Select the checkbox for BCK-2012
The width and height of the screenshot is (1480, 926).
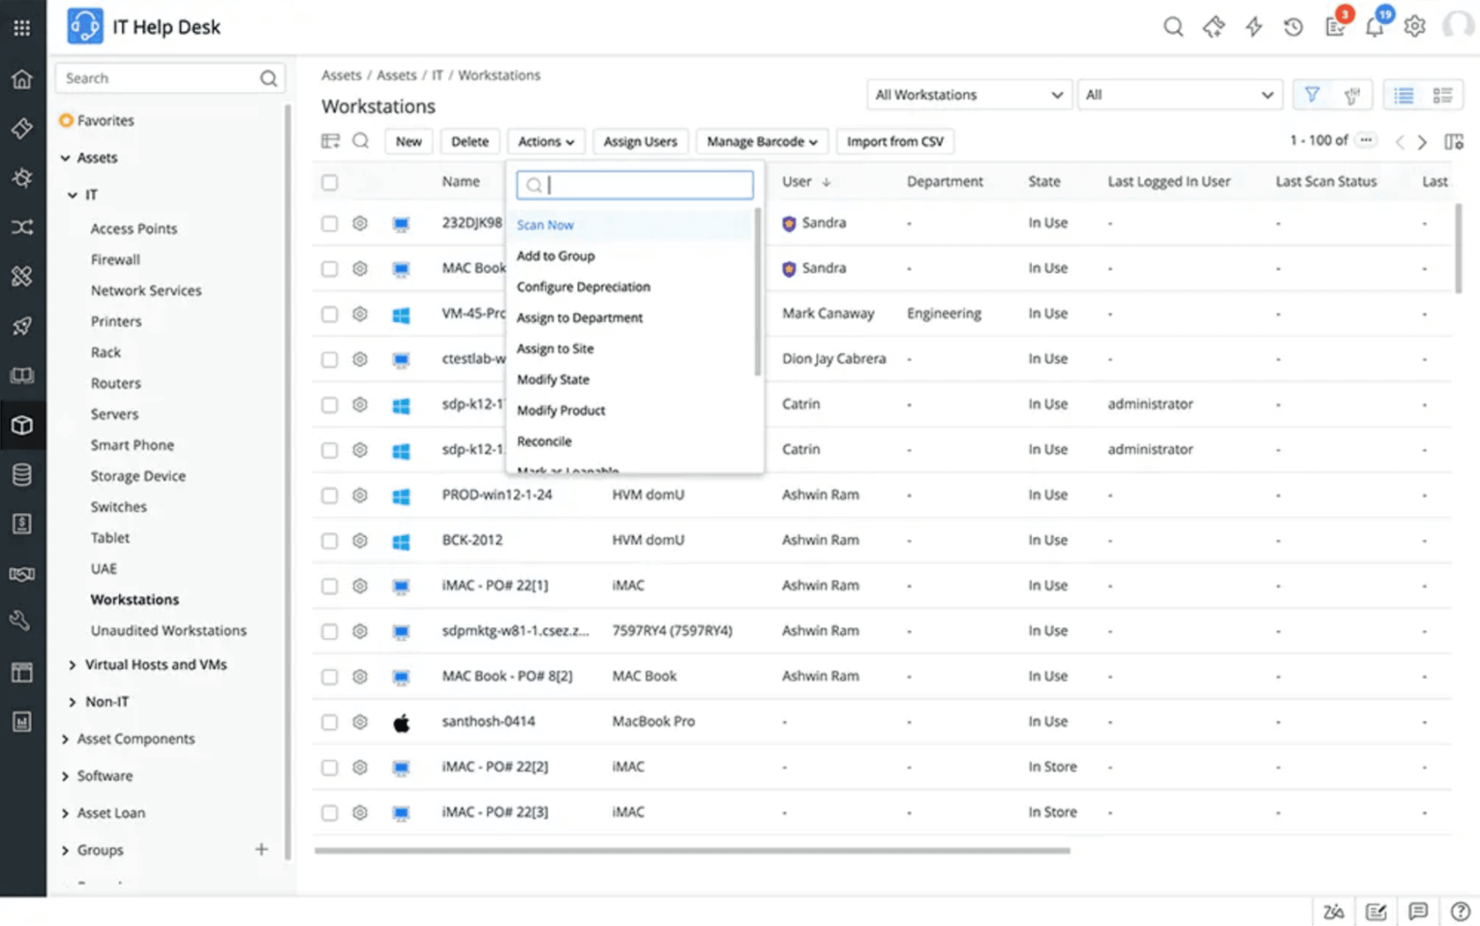pos(329,540)
